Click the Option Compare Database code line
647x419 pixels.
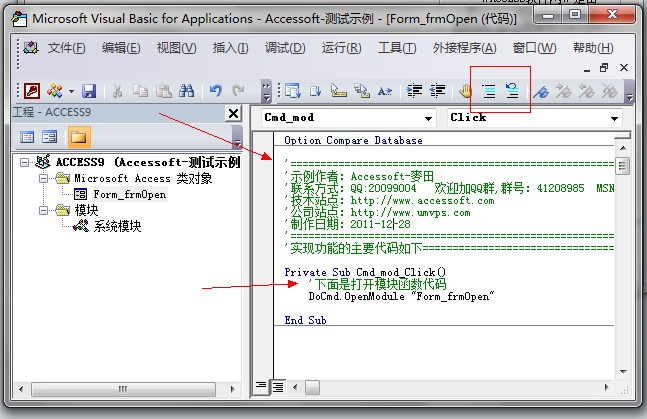click(x=353, y=140)
